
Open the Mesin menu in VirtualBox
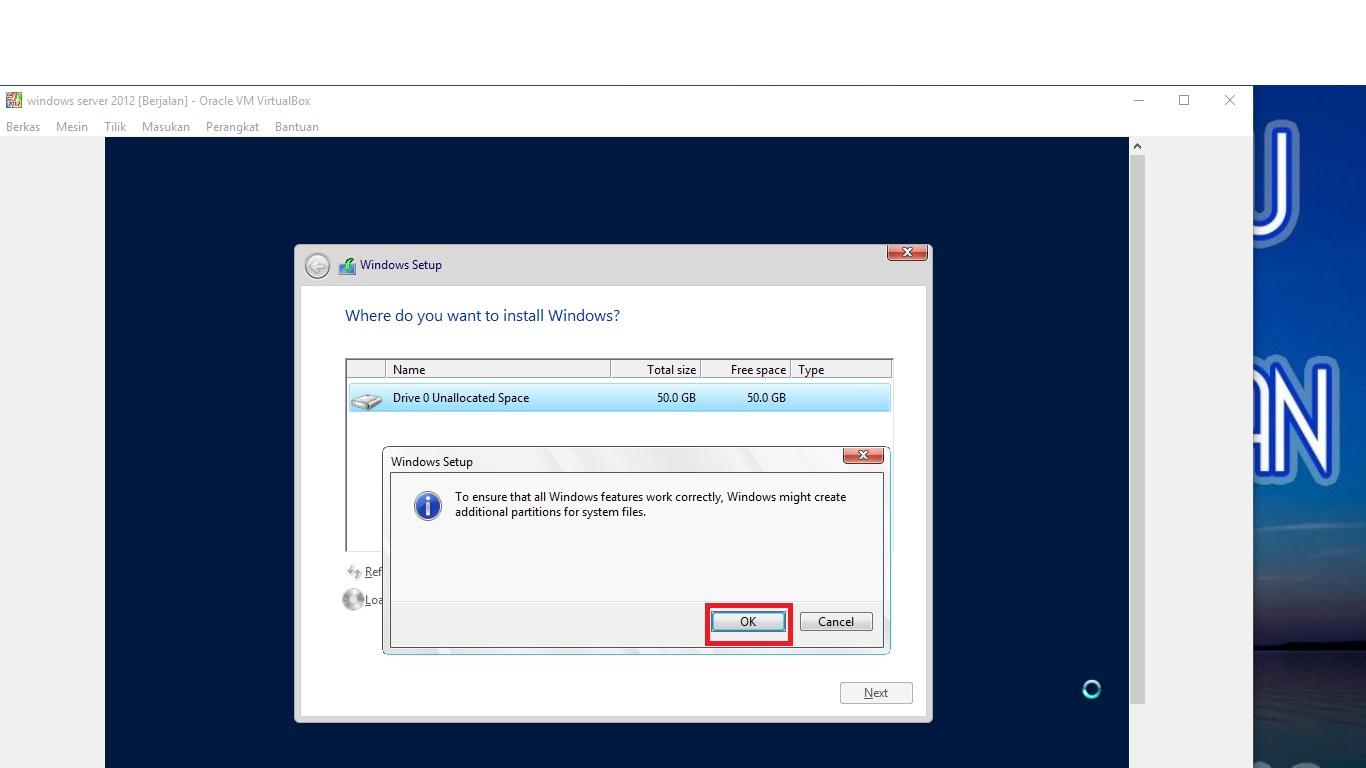(72, 127)
